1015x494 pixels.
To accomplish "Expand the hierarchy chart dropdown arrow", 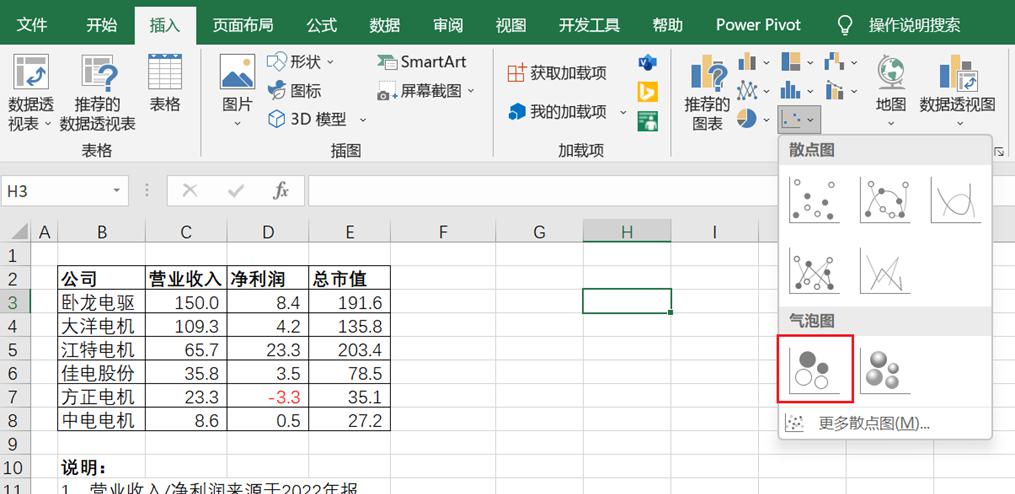I will (x=810, y=63).
